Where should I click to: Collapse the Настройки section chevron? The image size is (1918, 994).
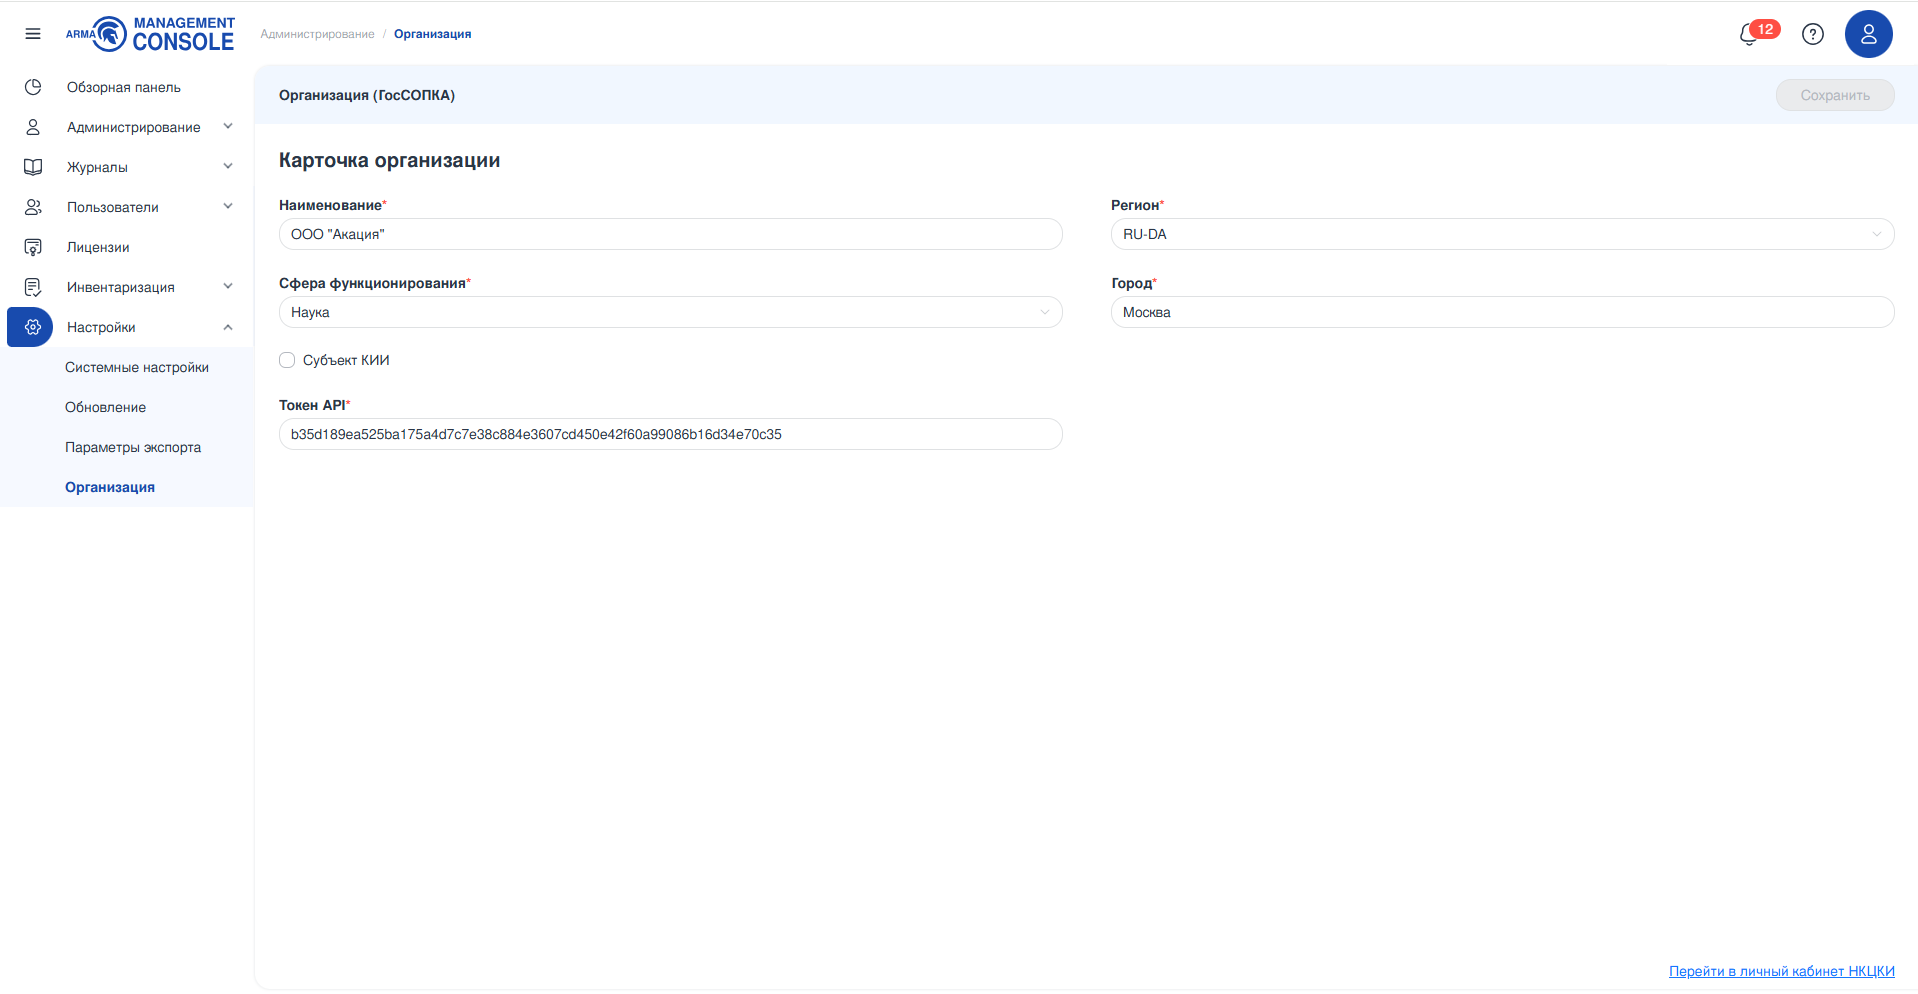pos(228,327)
